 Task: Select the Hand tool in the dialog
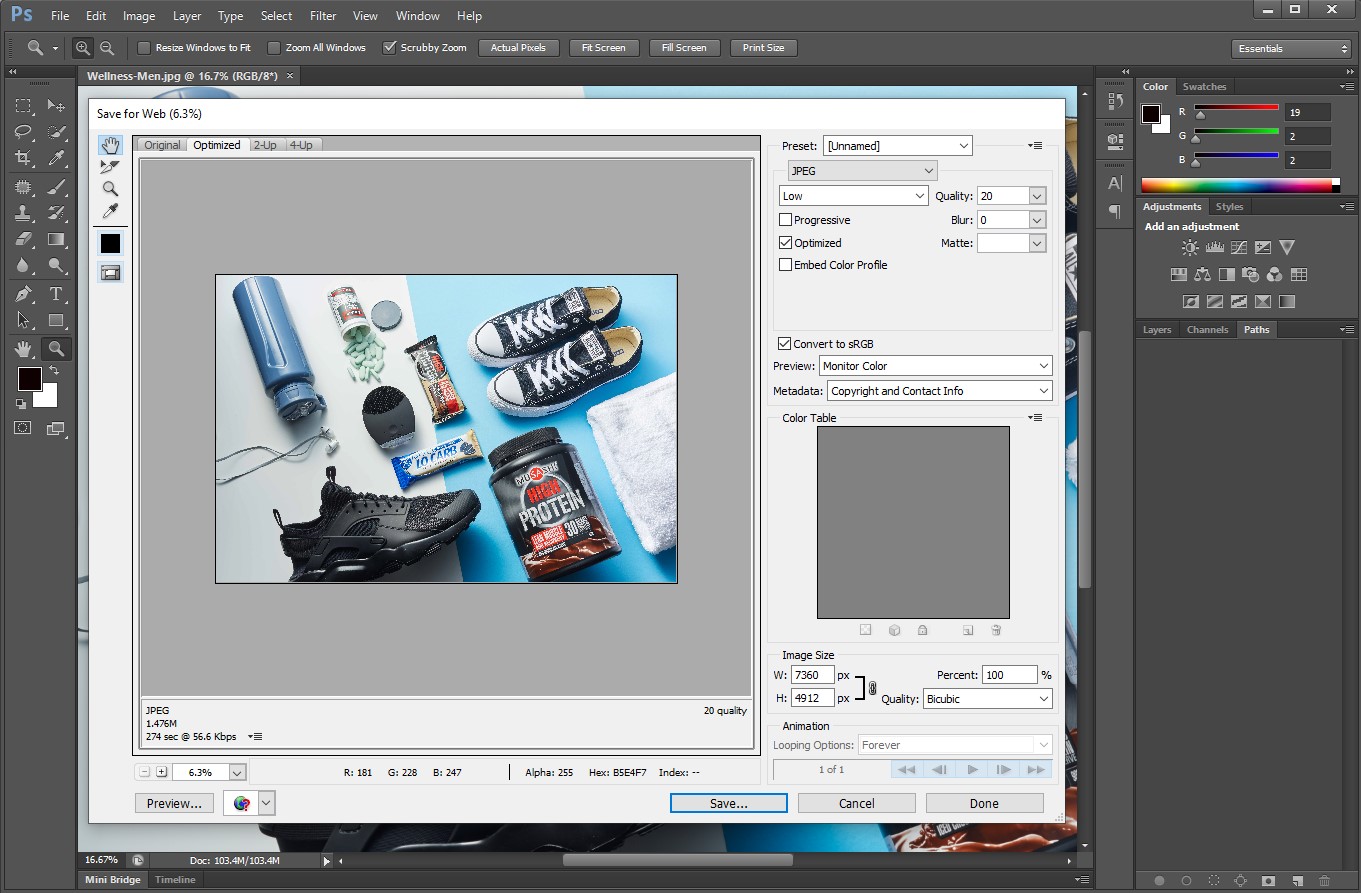coord(110,145)
